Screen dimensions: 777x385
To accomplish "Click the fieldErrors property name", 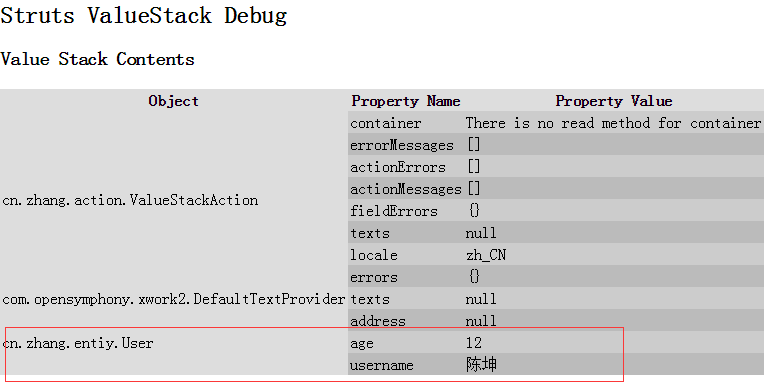I will coord(394,211).
